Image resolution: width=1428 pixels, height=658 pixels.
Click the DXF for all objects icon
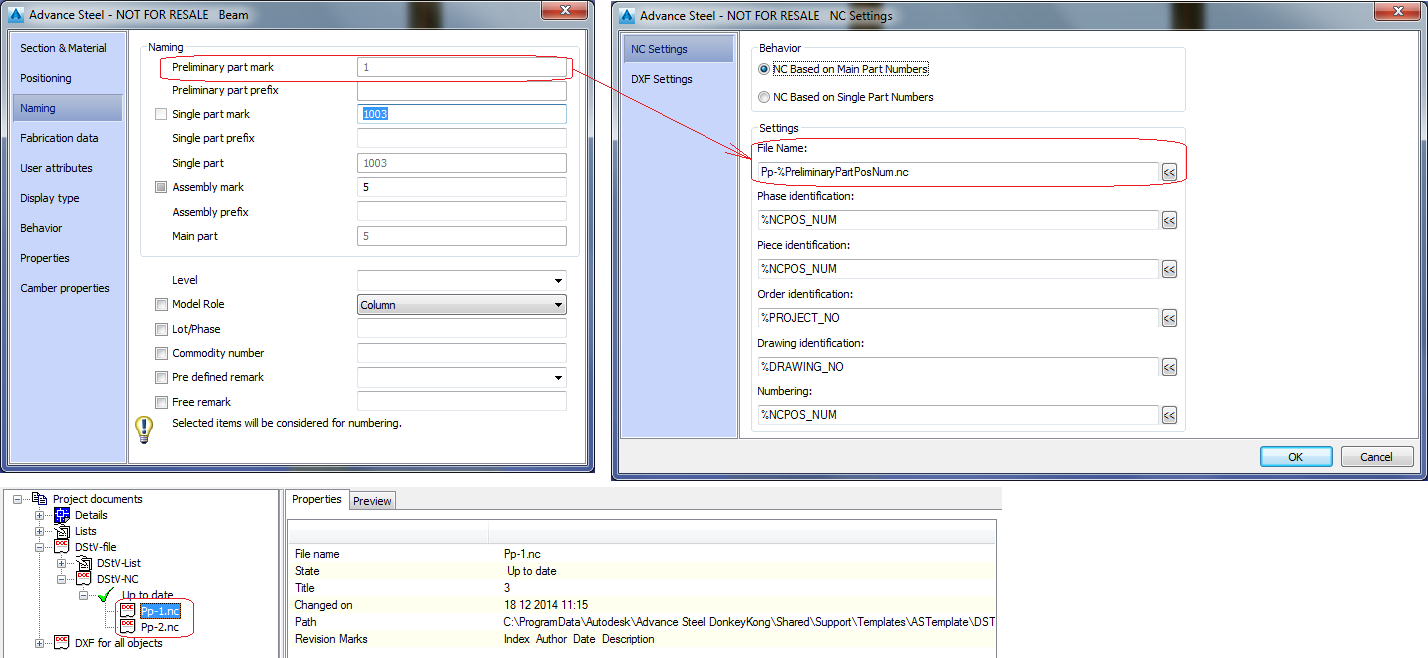click(62, 643)
